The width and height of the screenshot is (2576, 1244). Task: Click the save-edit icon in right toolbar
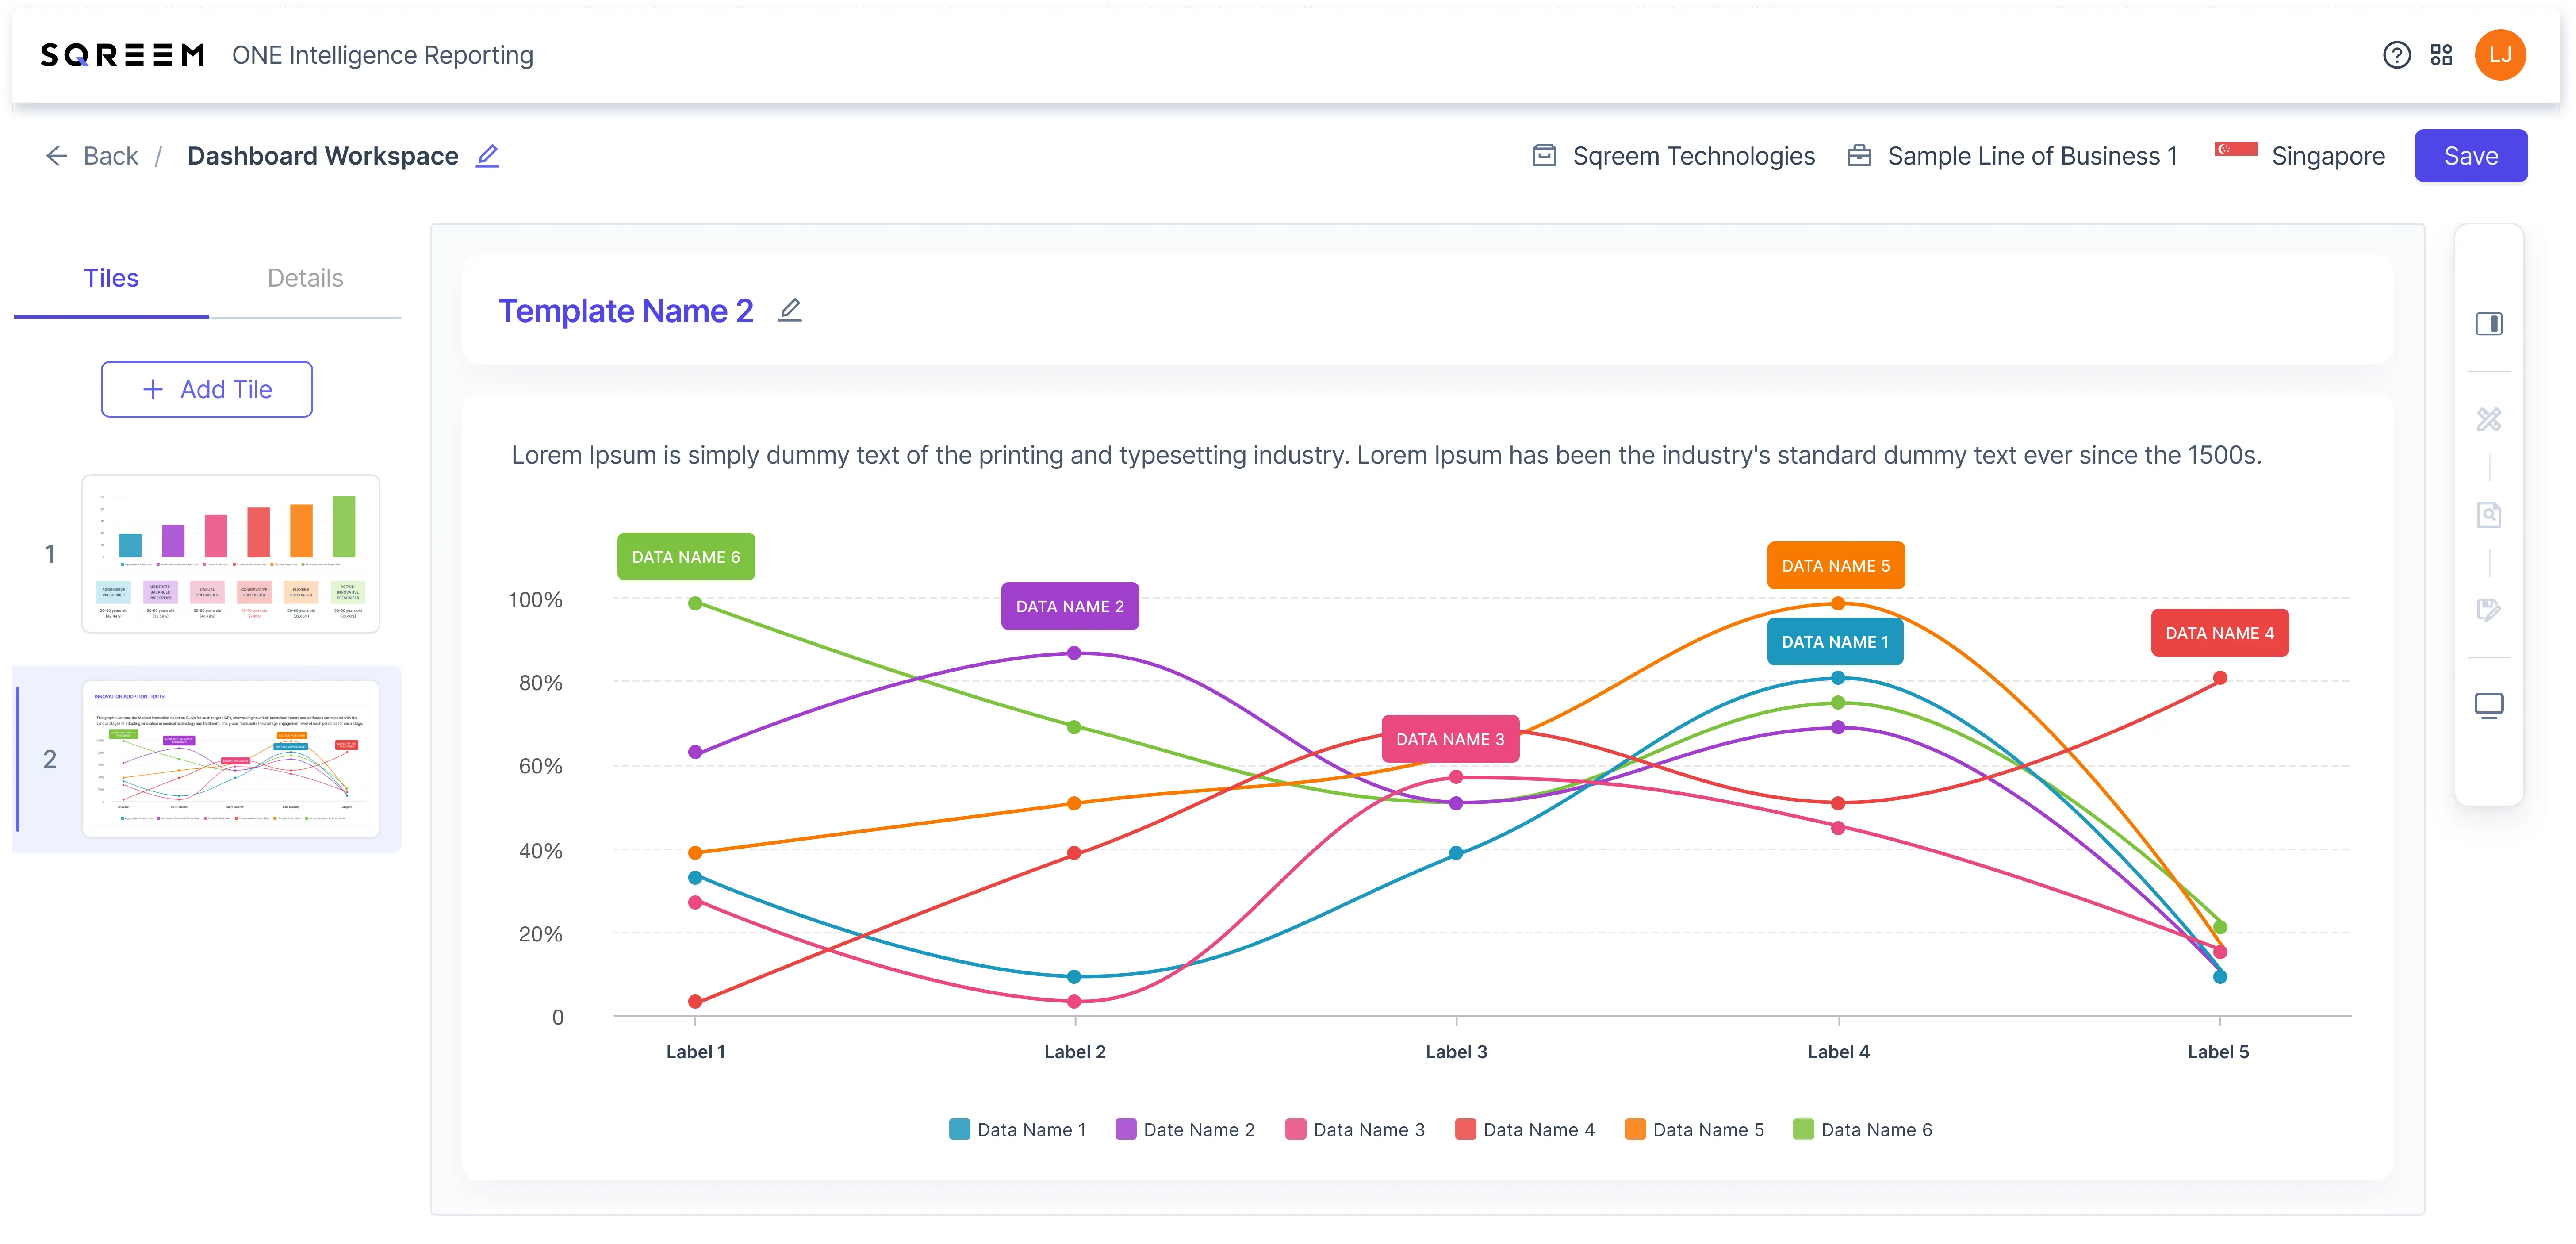[2489, 610]
